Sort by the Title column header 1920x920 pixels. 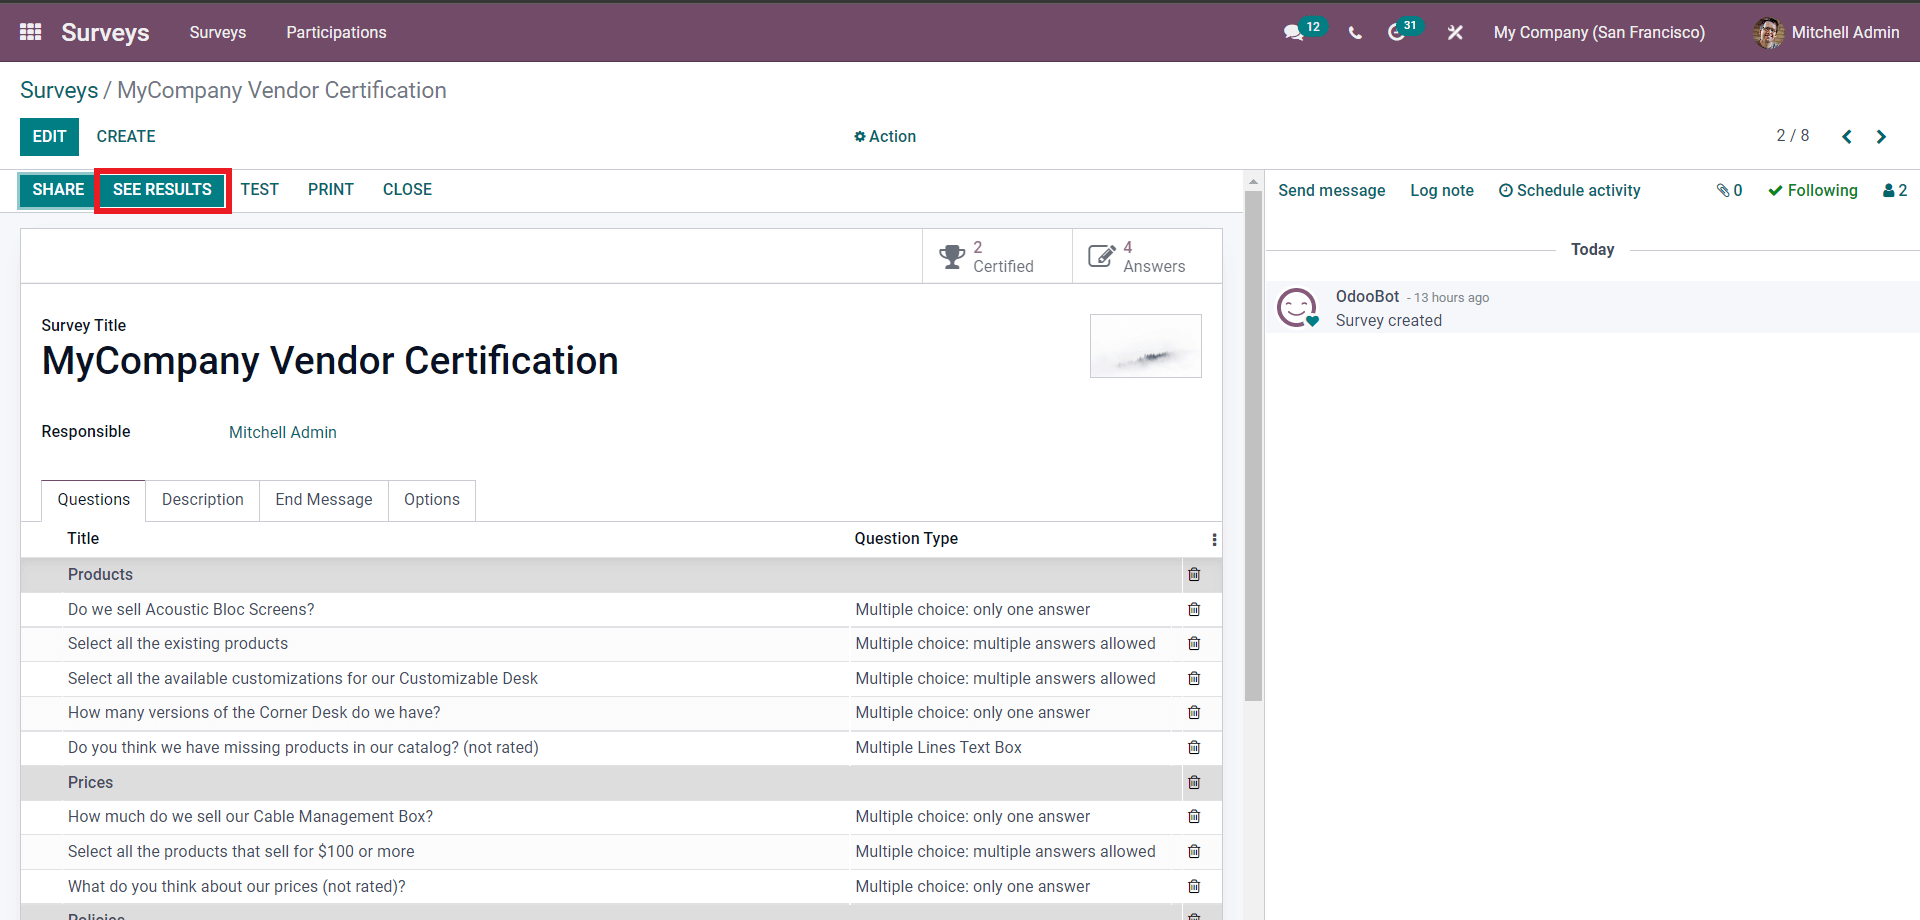point(83,539)
